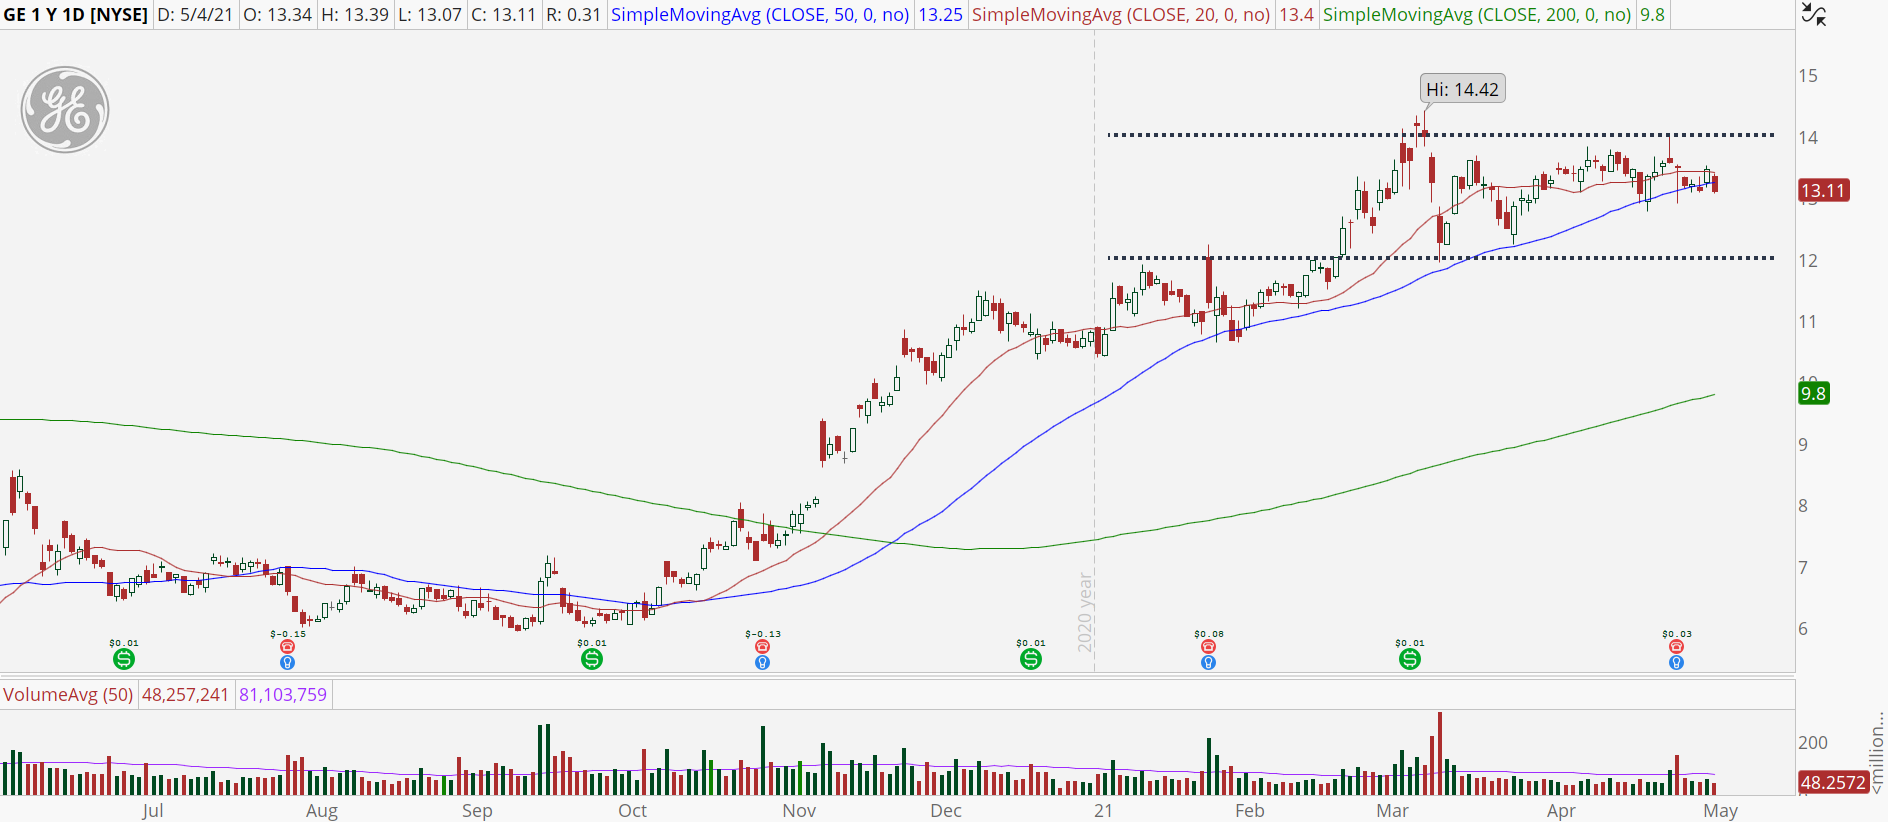Click the 2020 year divider label

click(1085, 612)
